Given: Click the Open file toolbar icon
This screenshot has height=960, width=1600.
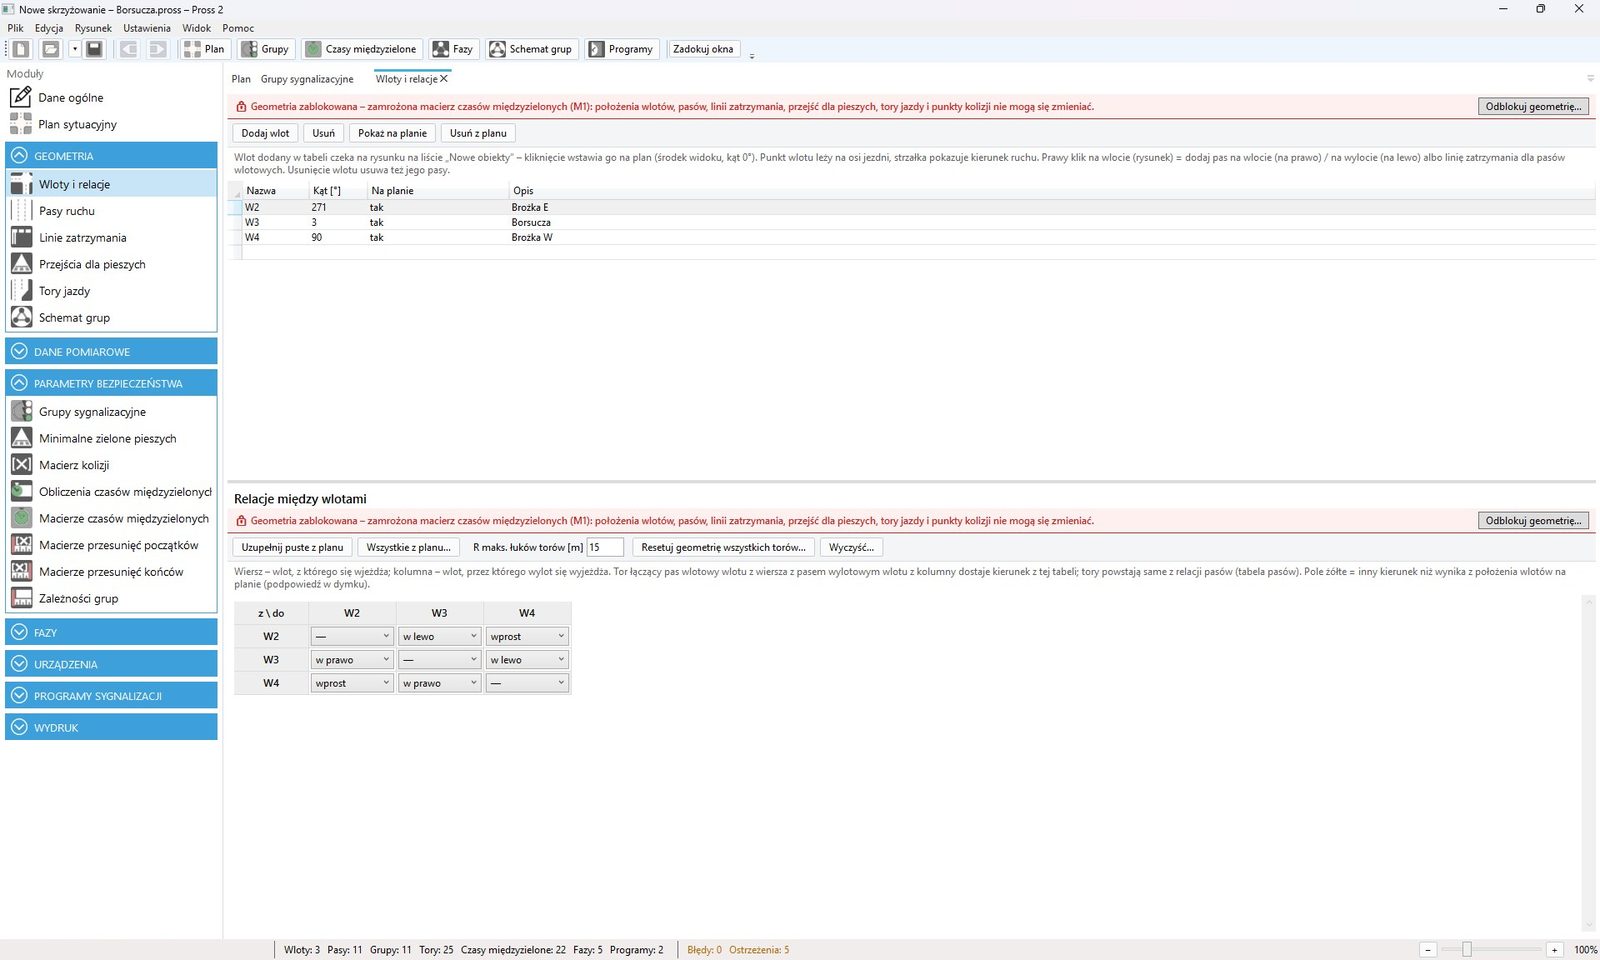Looking at the screenshot, I should [x=50, y=49].
